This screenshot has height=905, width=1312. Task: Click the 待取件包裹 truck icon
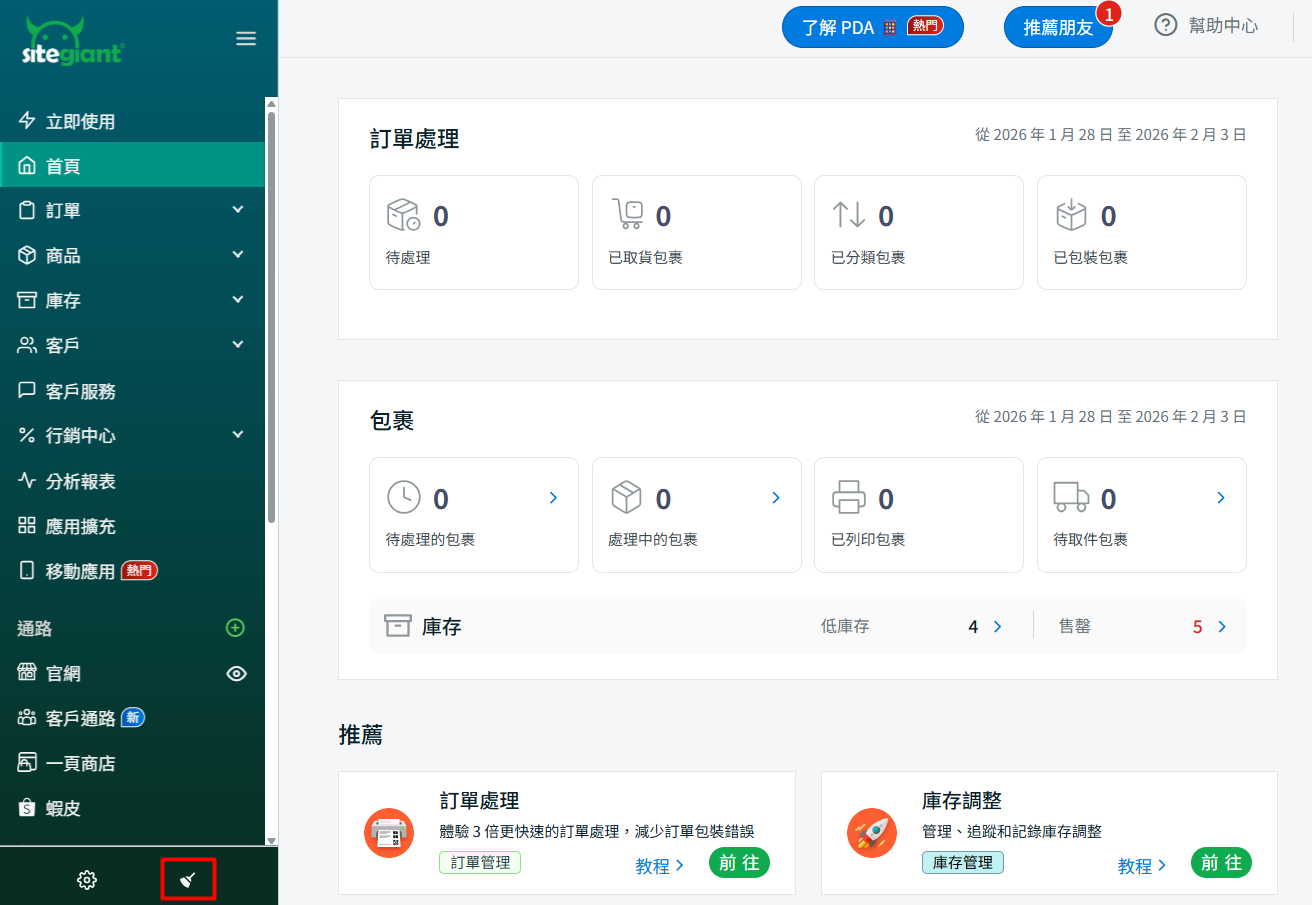pos(1071,497)
